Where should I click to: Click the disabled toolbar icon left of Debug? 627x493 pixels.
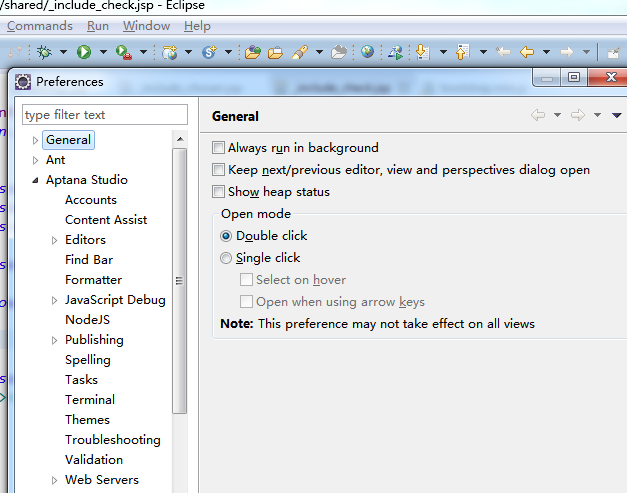[x=15, y=52]
